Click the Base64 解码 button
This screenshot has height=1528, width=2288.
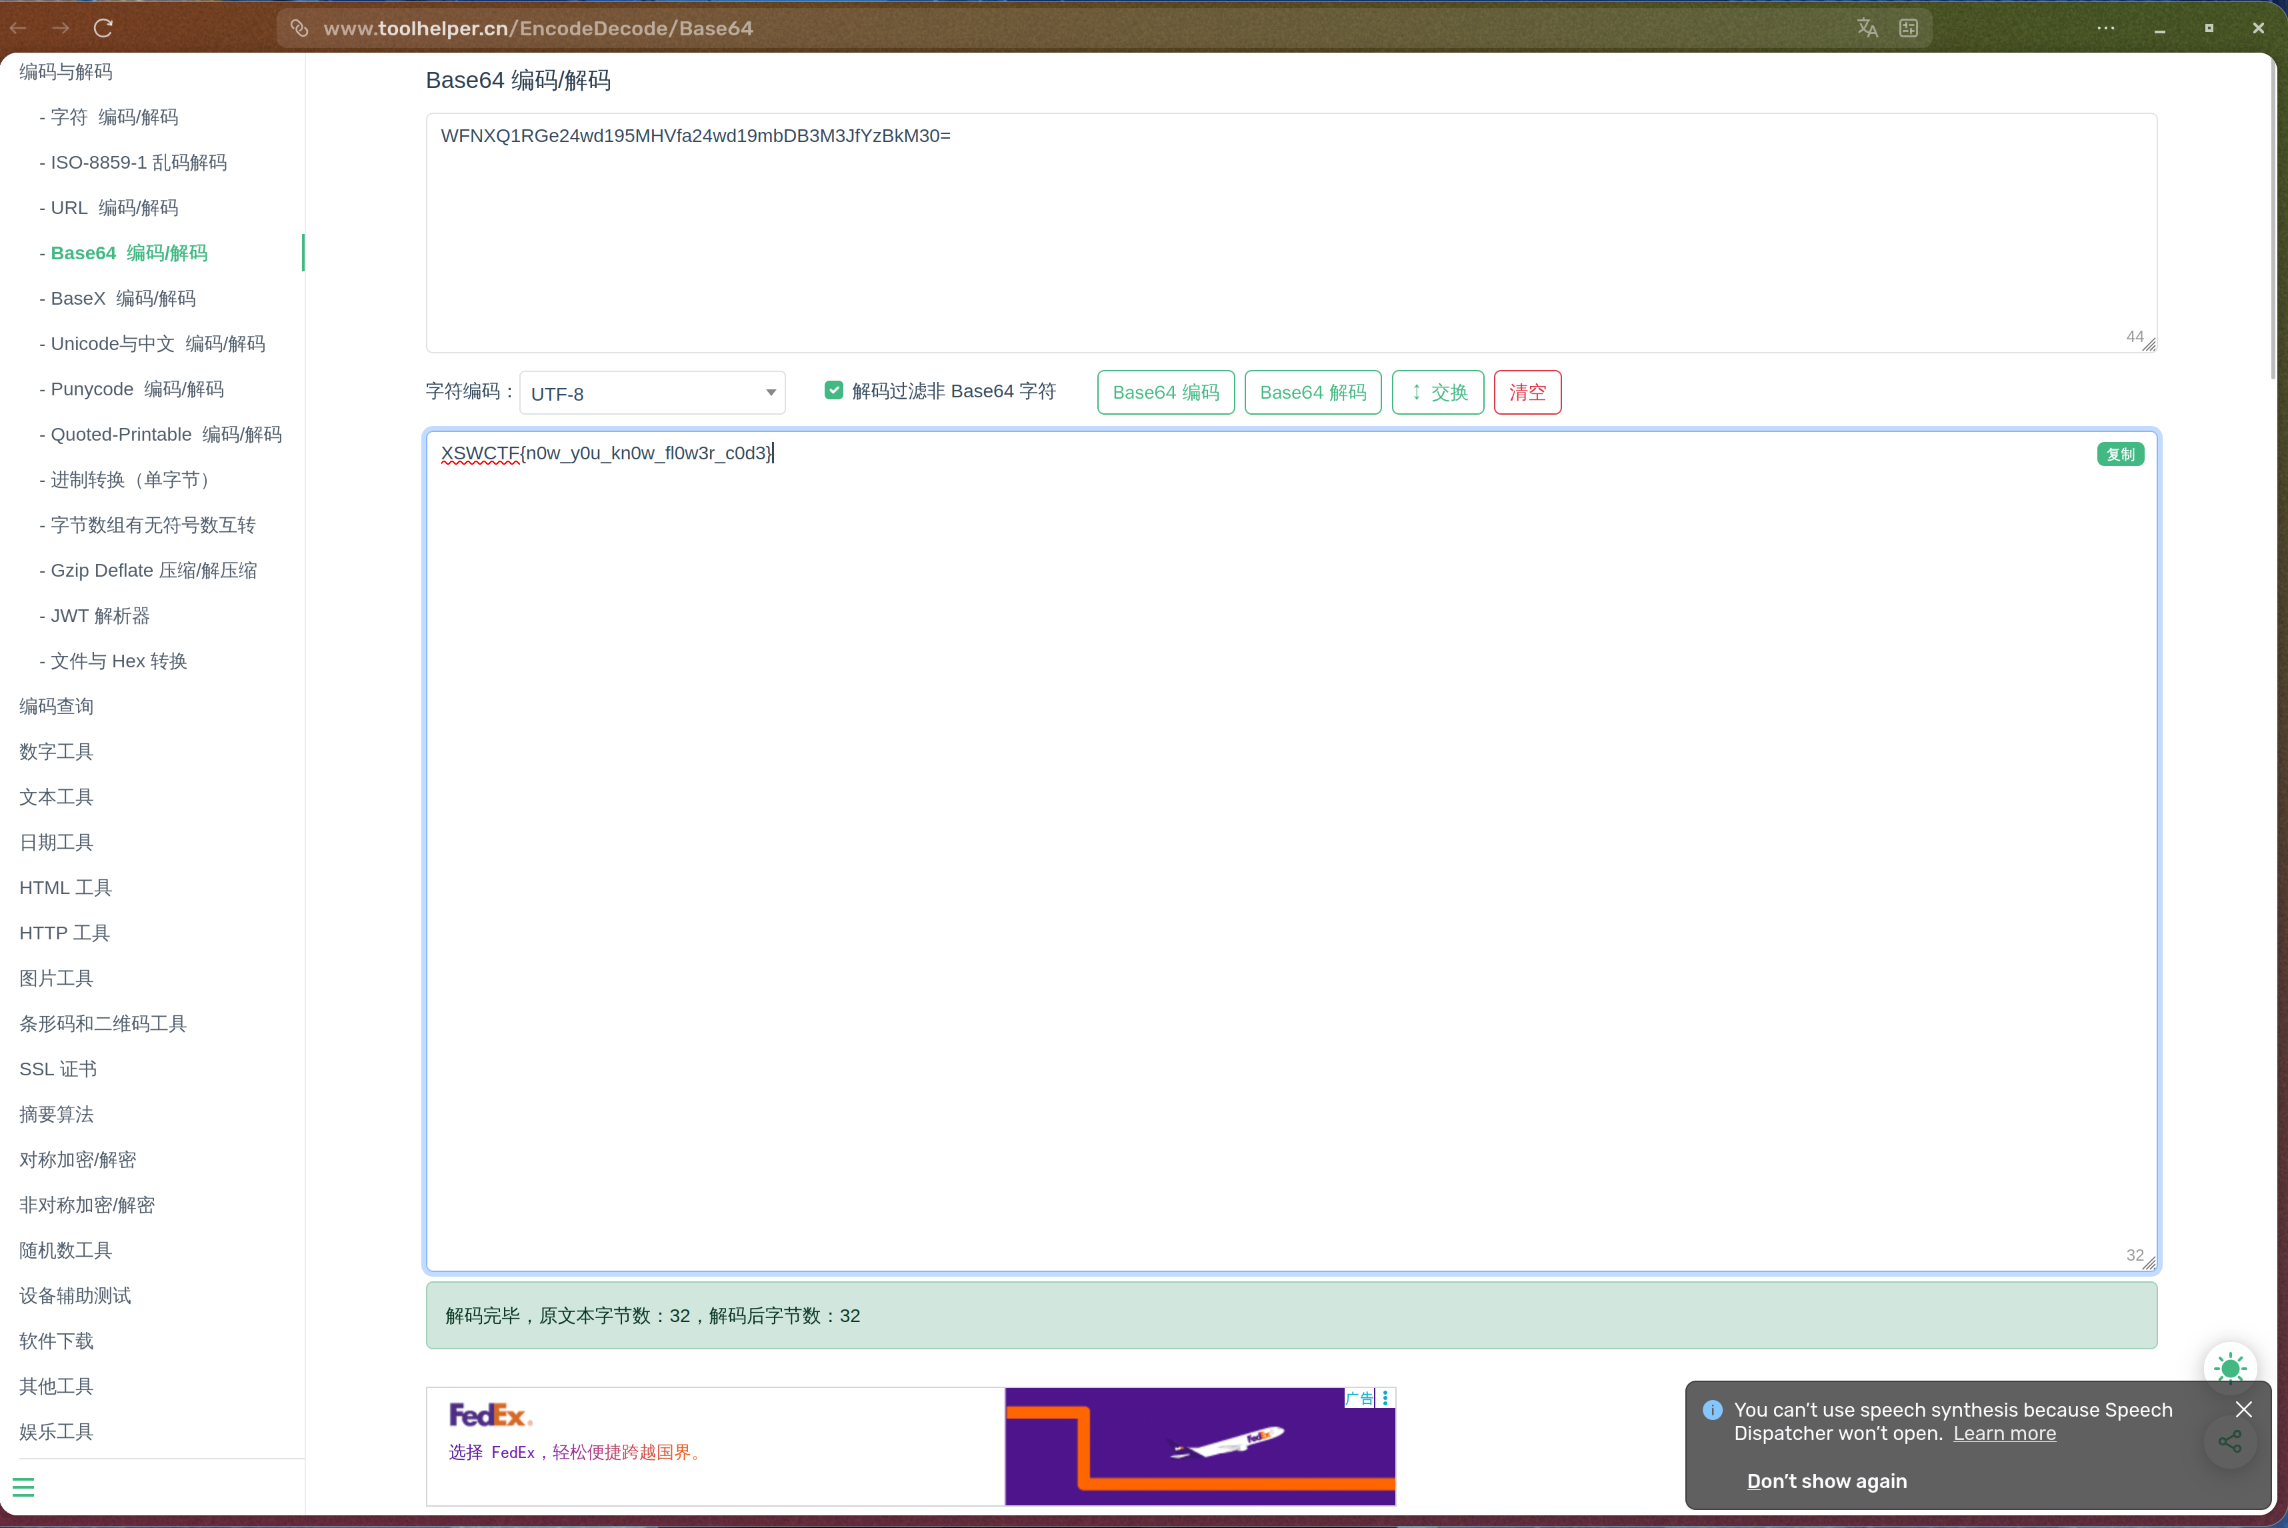click(1312, 392)
